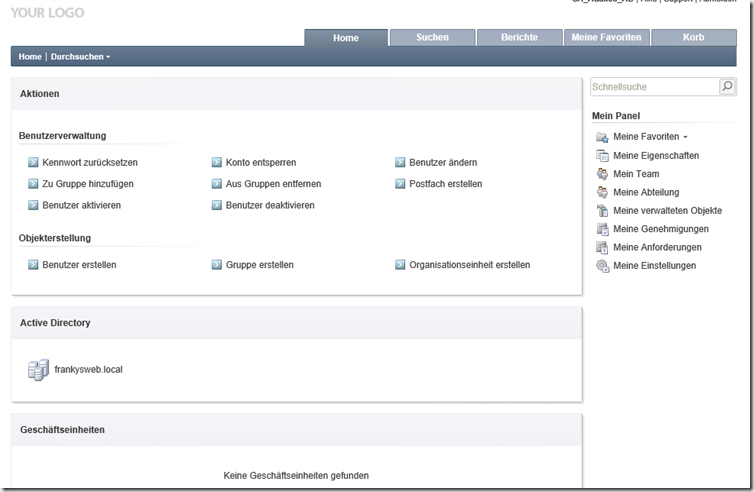Screen dimensions: 754x492
Task: Open the Benutzer erstellen link
Action: [x=79, y=265]
